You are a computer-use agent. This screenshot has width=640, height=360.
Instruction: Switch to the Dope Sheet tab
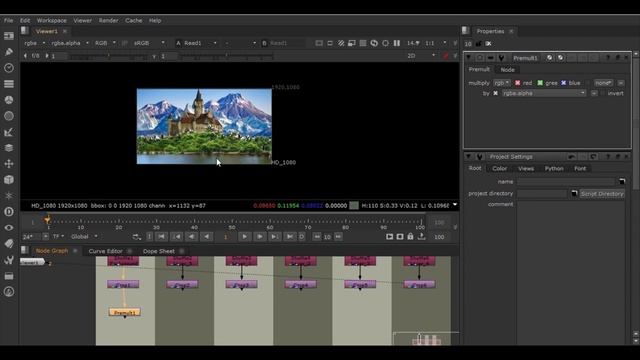point(159,251)
